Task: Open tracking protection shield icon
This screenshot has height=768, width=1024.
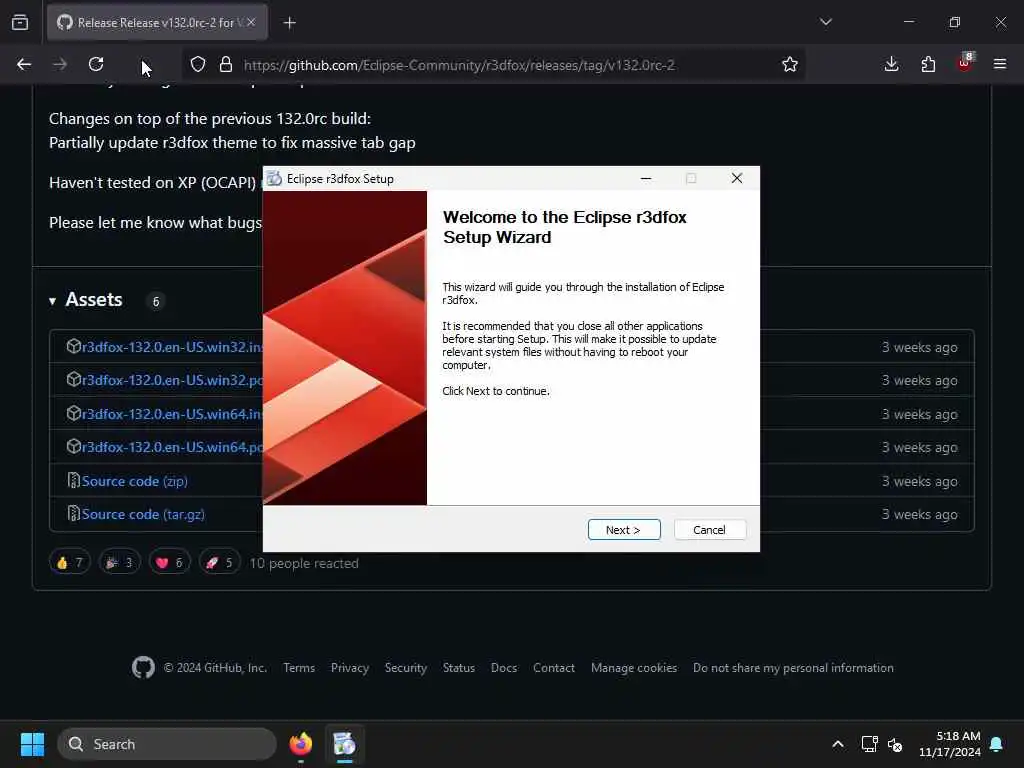Action: (198, 64)
